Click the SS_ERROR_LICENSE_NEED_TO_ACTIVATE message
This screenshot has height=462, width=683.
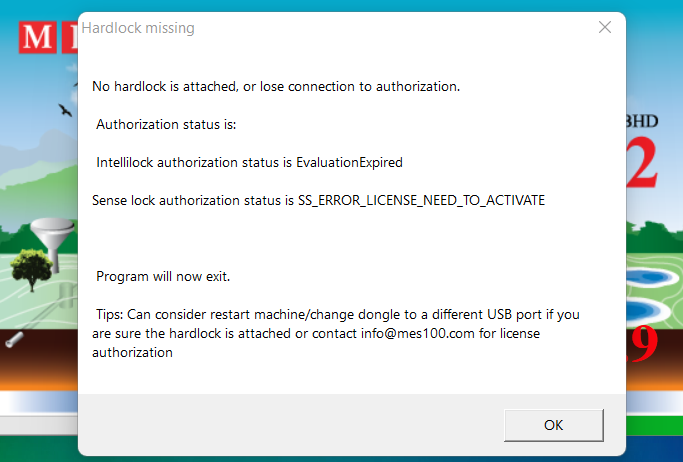point(318,200)
